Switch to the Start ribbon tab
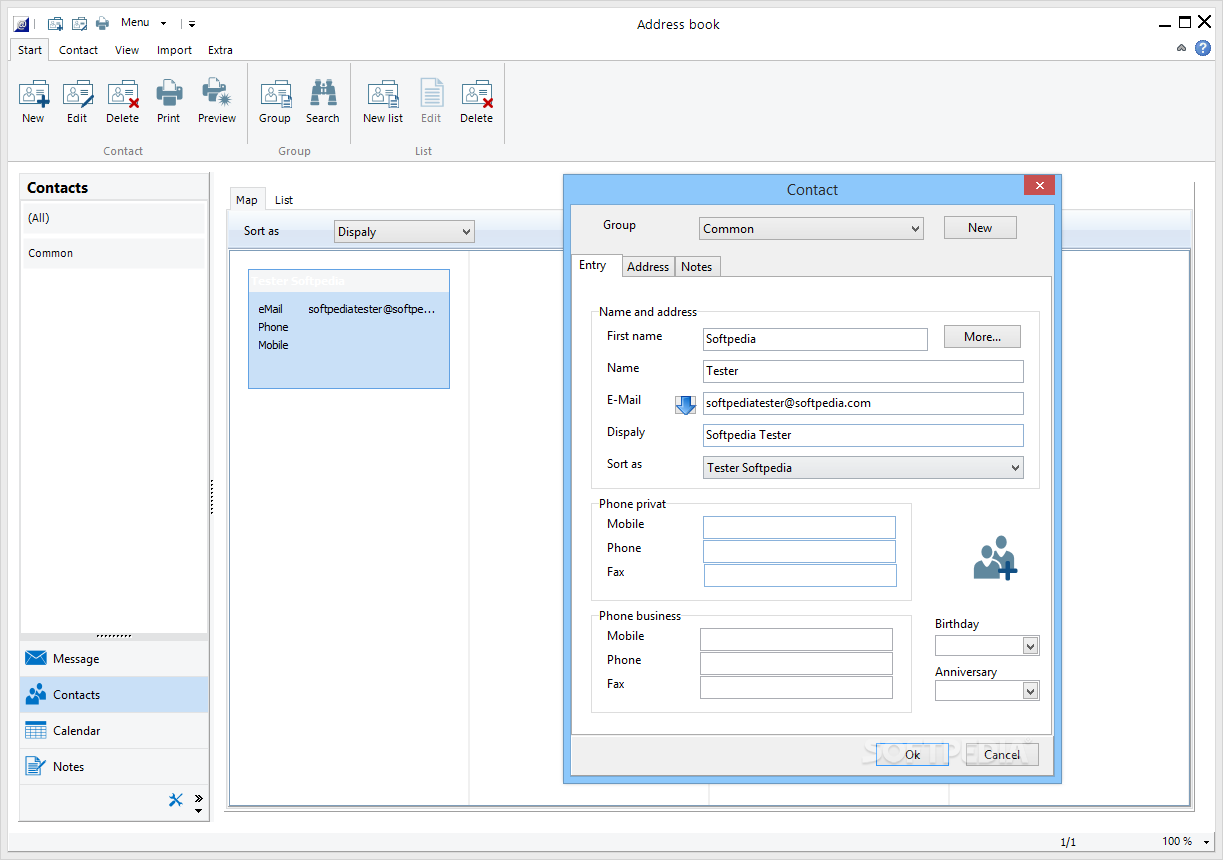 [30, 50]
